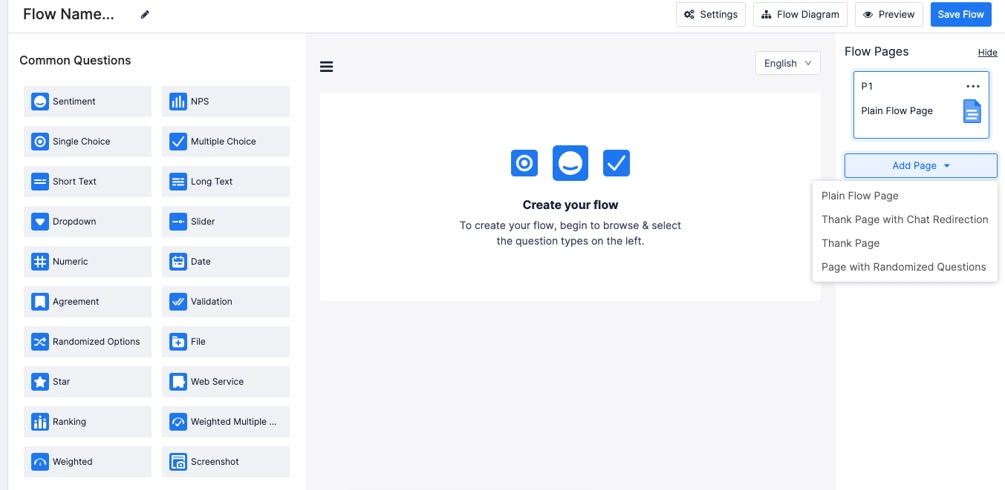This screenshot has width=1005, height=490.
Task: Select the File upload question type
Action: (226, 342)
